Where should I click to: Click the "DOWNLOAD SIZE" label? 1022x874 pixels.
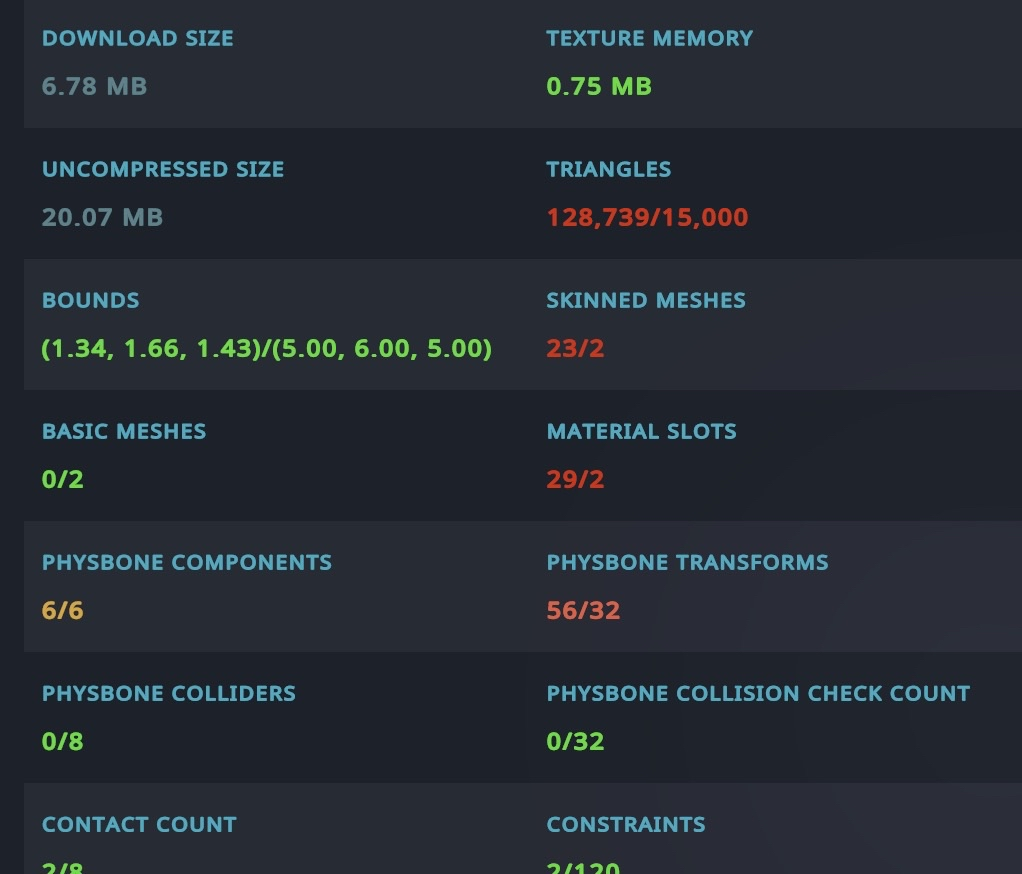(138, 38)
